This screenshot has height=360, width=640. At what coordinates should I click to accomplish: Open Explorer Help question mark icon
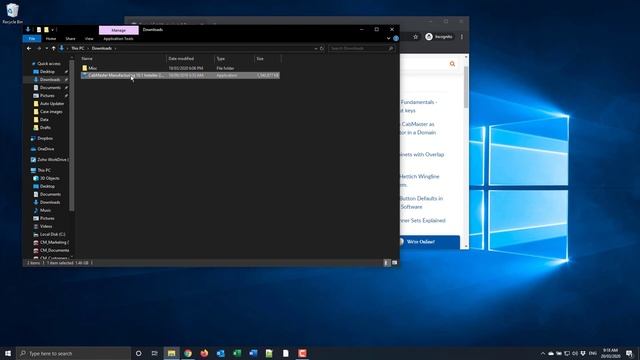pos(396,38)
